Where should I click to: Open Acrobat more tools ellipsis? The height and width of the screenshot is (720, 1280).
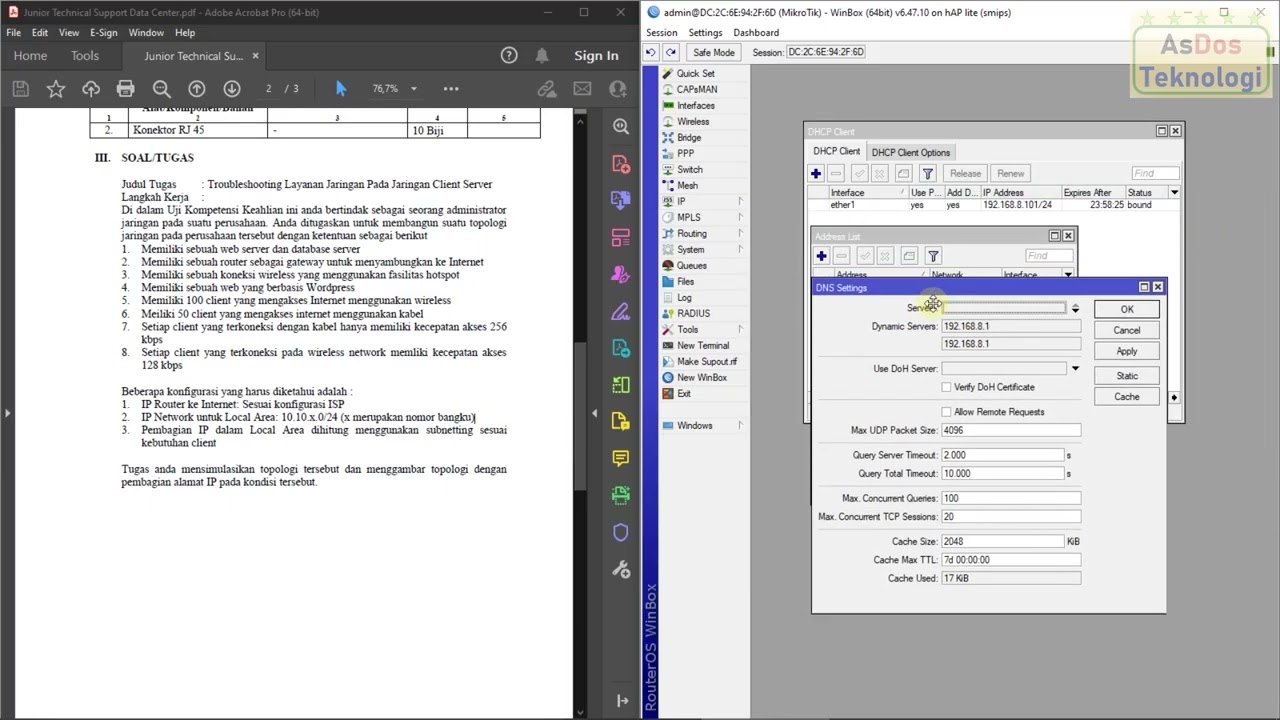tap(451, 89)
